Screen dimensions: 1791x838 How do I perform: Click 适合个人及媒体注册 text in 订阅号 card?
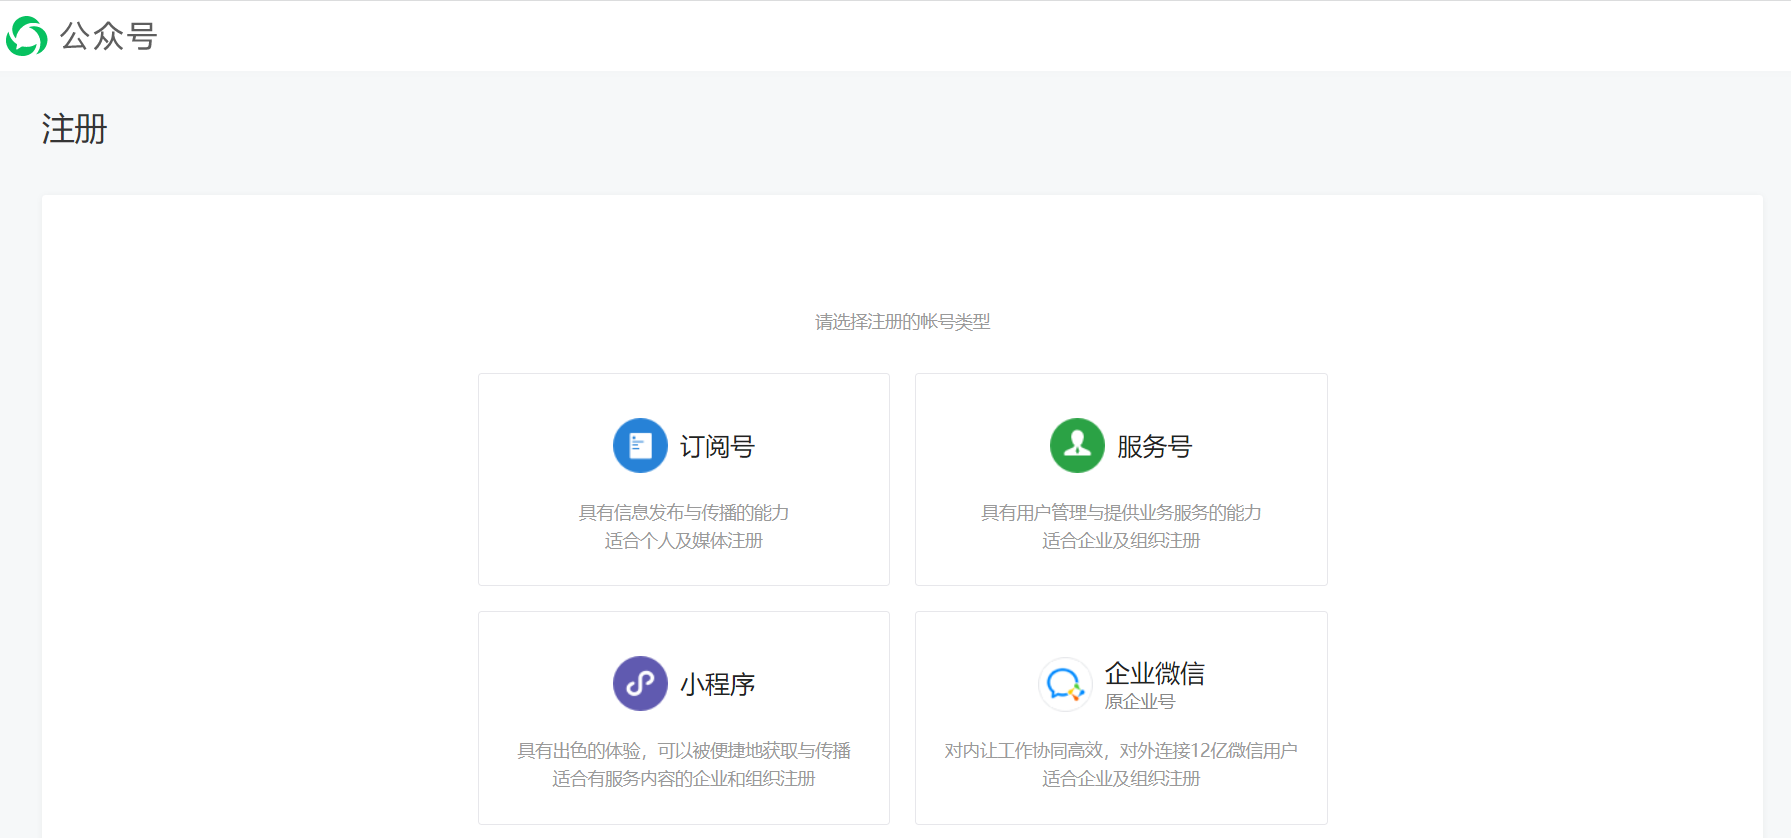coord(684,541)
